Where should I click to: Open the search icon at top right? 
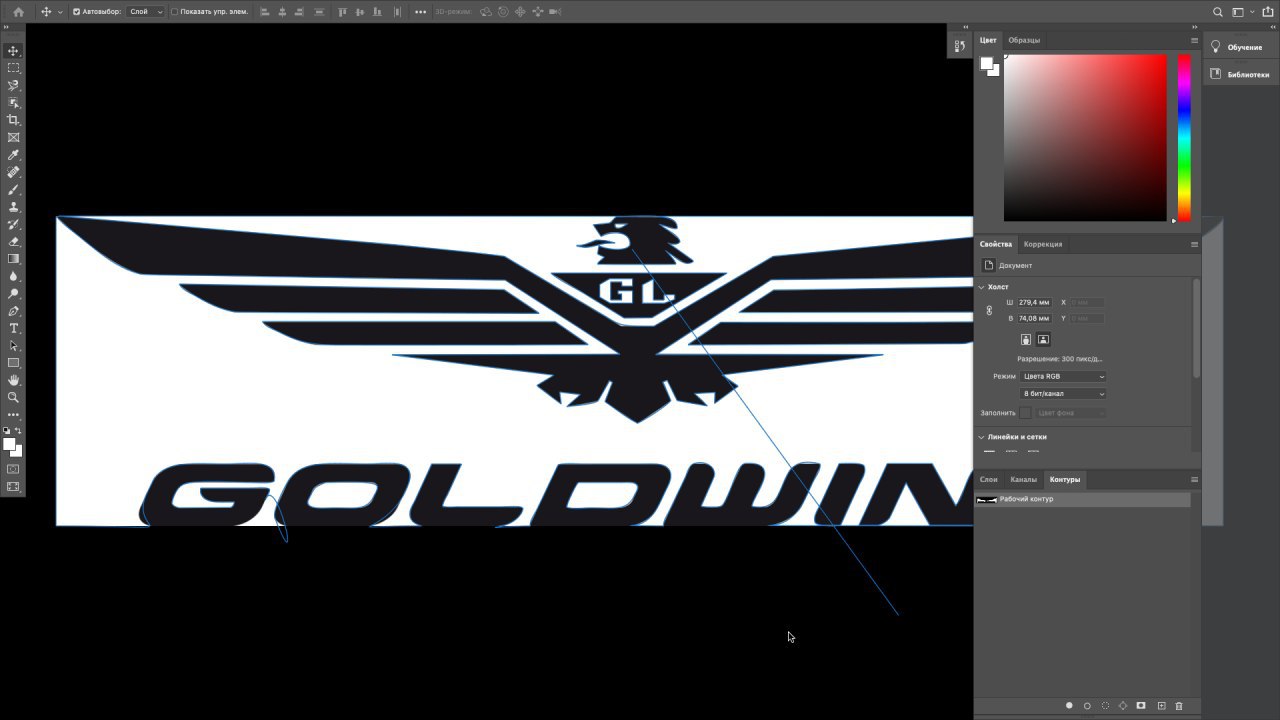point(1218,12)
